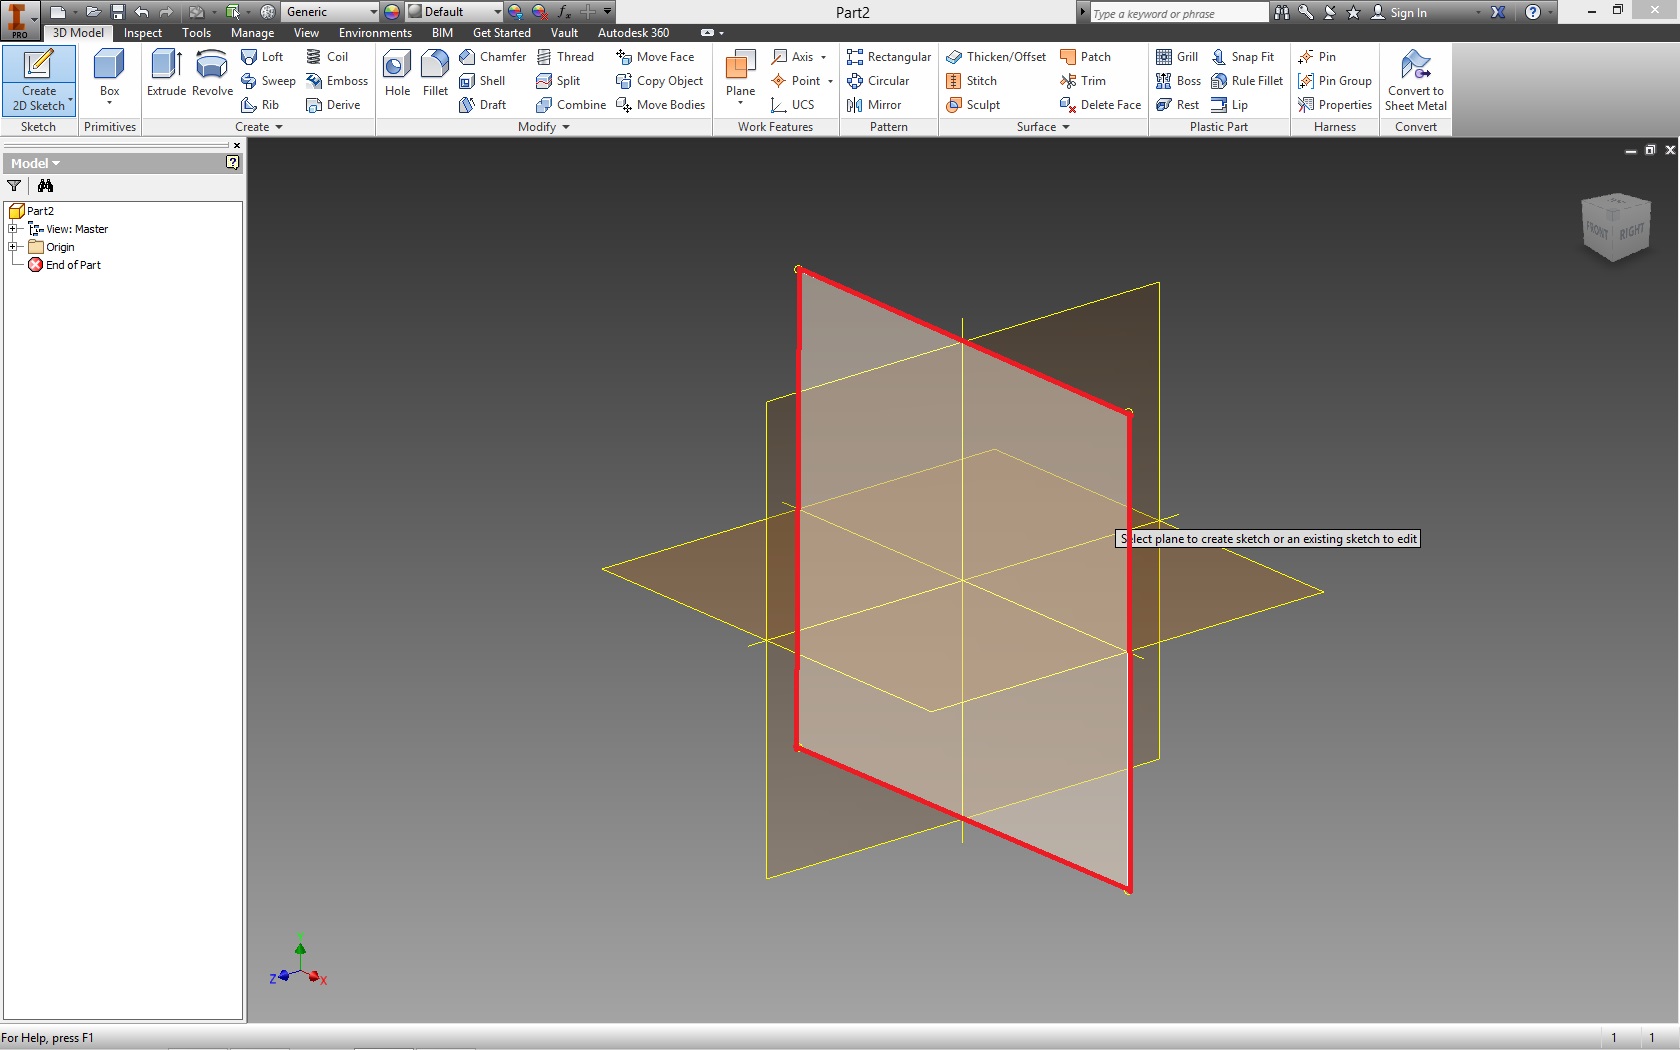The image size is (1680, 1050).
Task: Switch to the Inspect ribbon tab
Action: (142, 33)
